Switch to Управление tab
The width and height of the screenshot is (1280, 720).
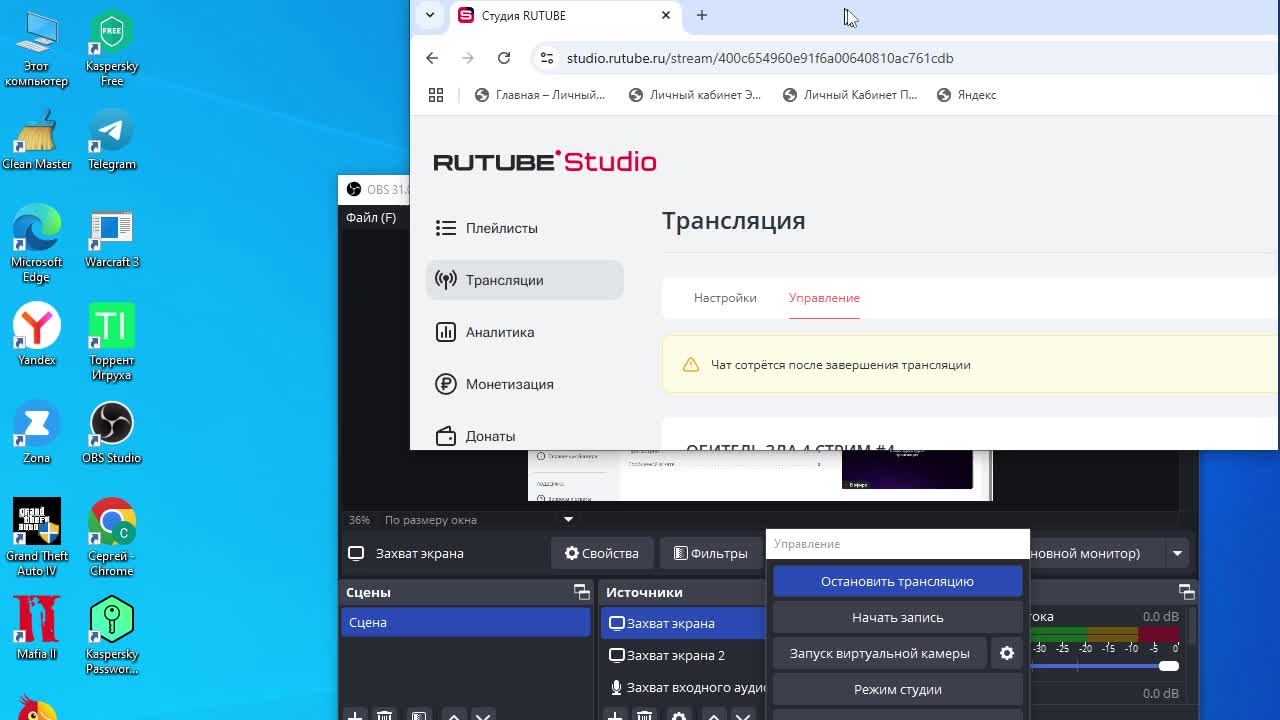tap(824, 298)
